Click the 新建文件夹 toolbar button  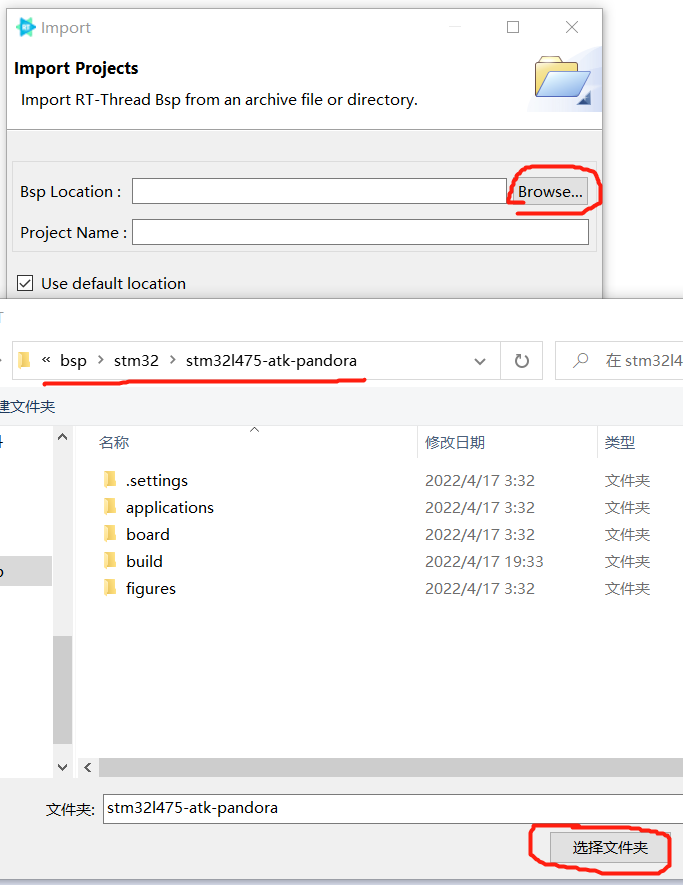(27, 406)
